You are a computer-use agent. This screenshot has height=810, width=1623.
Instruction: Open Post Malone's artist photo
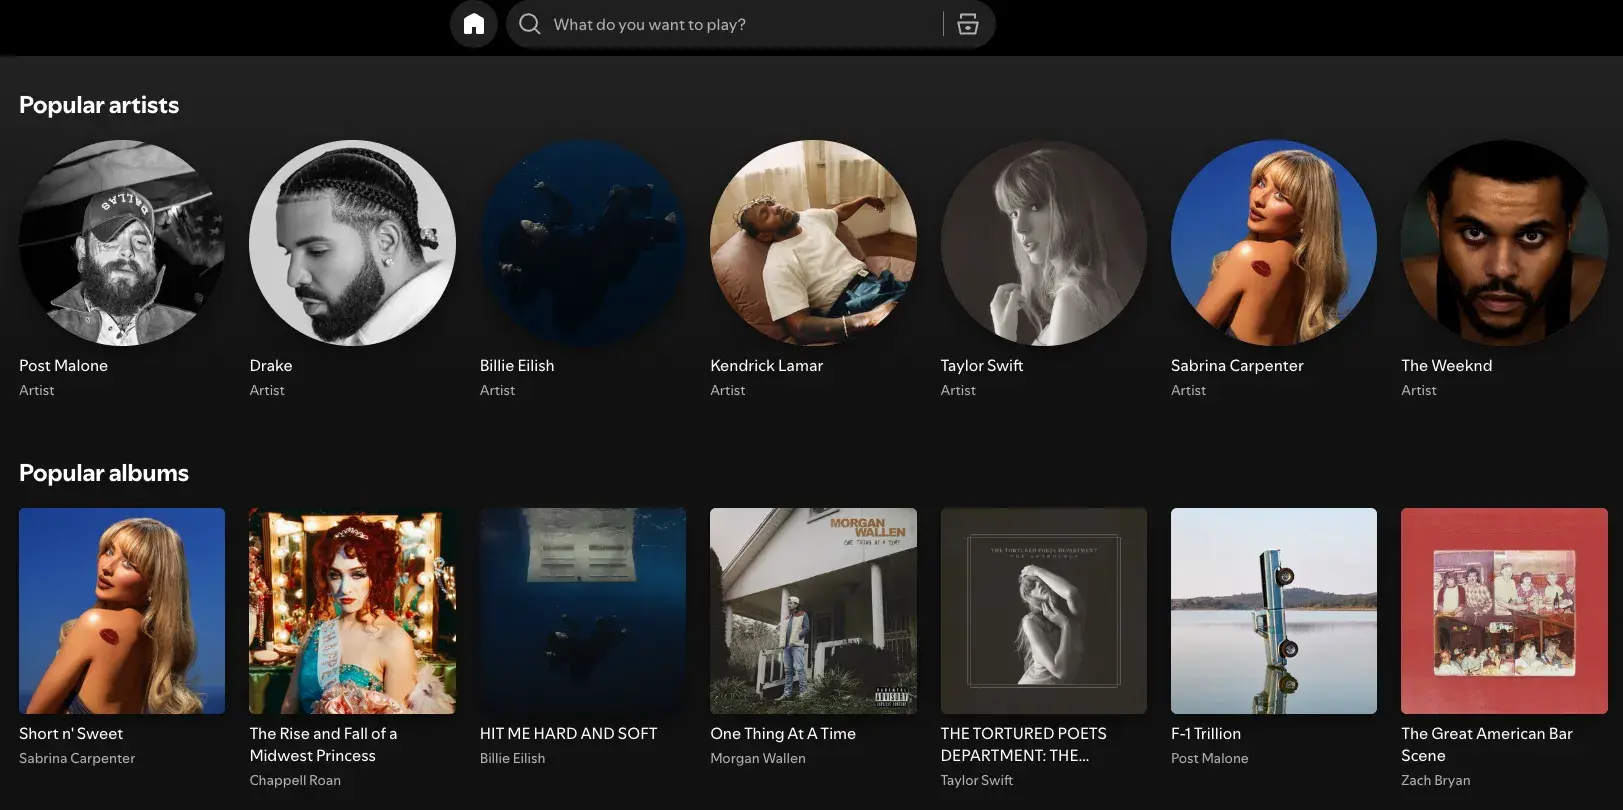coord(122,243)
